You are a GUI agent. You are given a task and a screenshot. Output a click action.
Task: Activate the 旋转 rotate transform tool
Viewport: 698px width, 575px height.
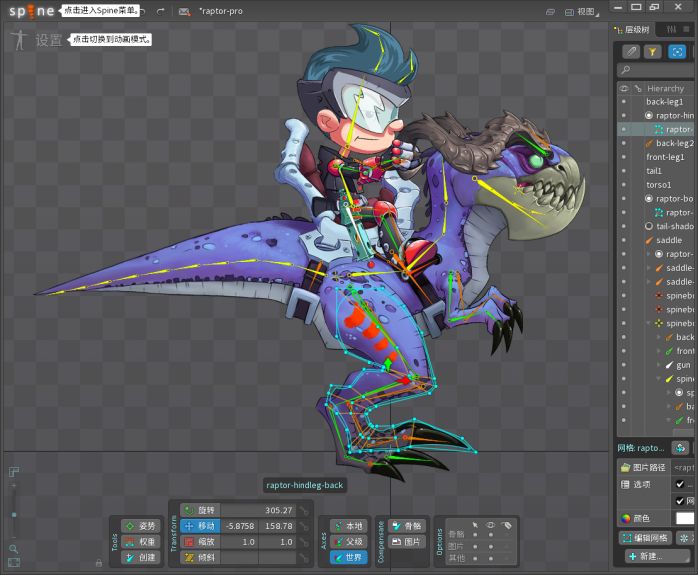click(x=200, y=510)
